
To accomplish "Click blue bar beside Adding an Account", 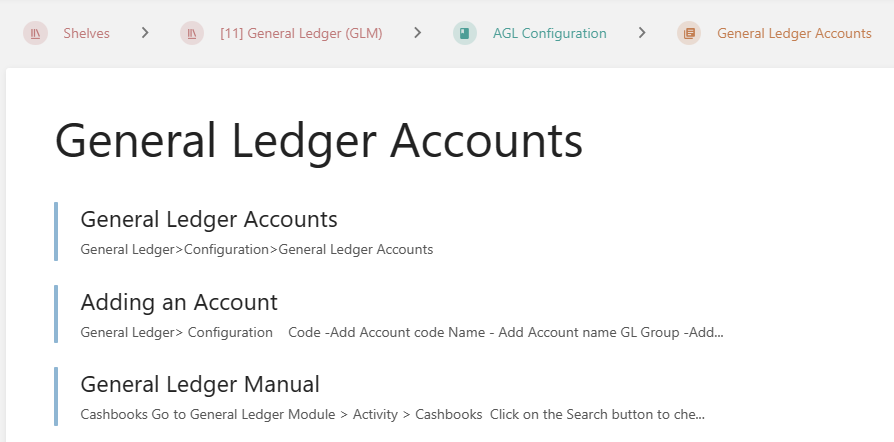I will pos(56,314).
